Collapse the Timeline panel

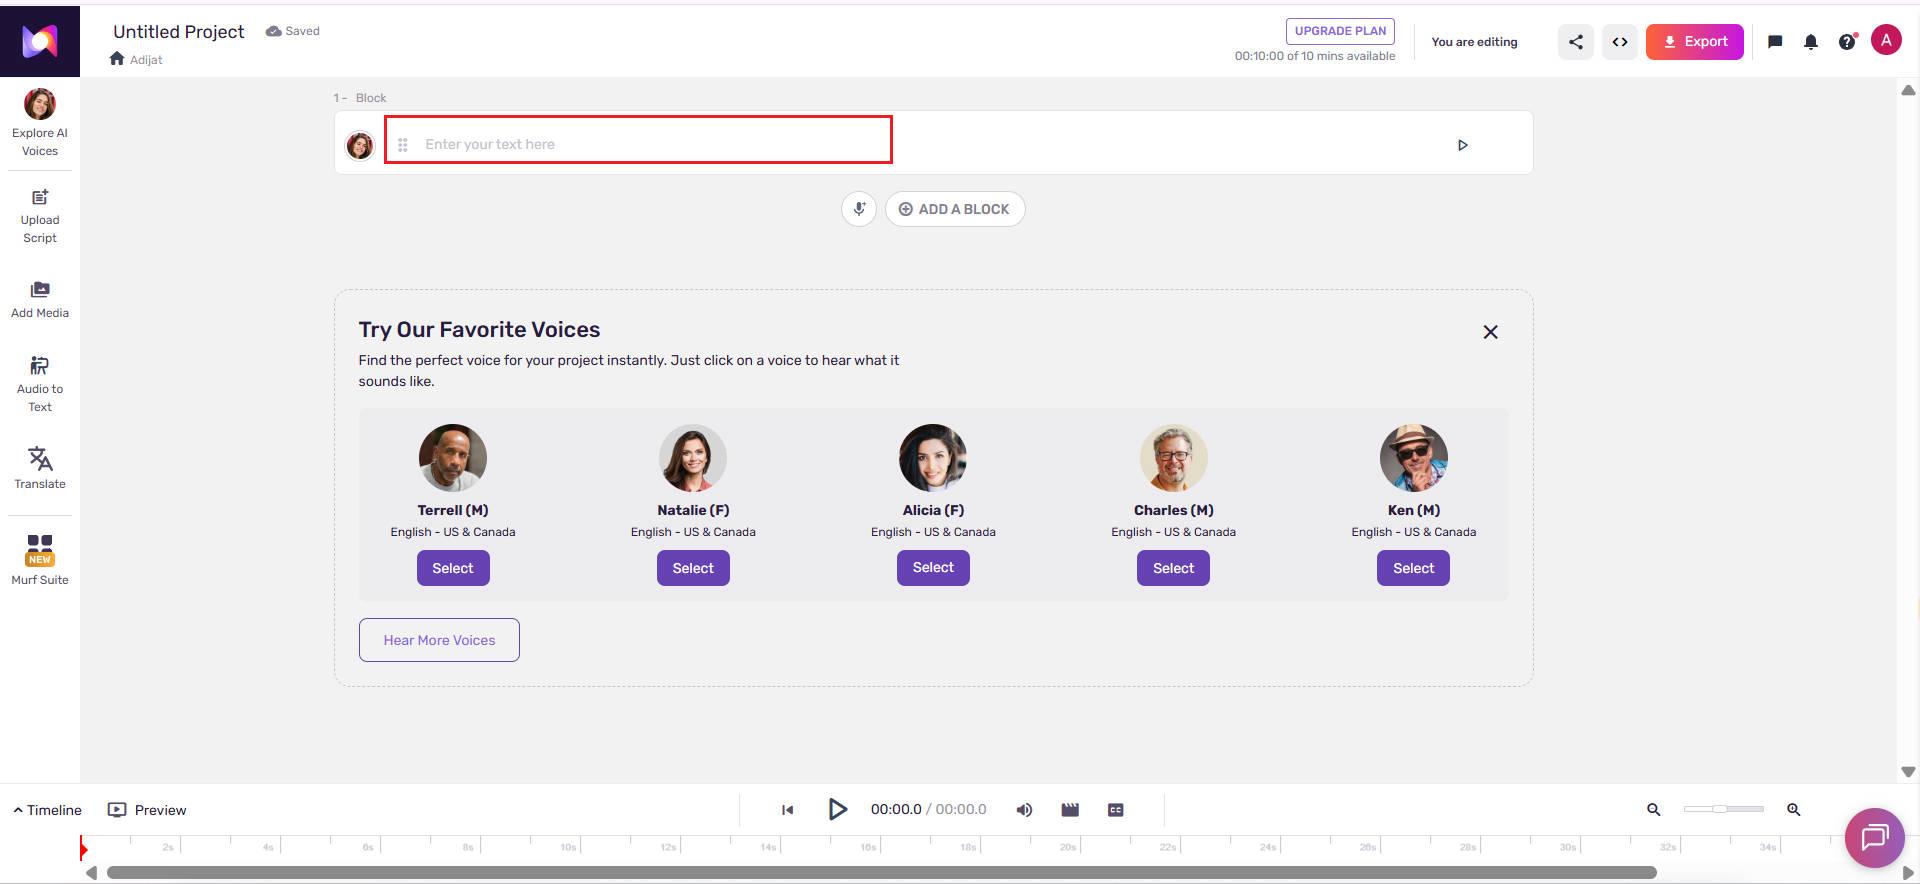pos(47,810)
